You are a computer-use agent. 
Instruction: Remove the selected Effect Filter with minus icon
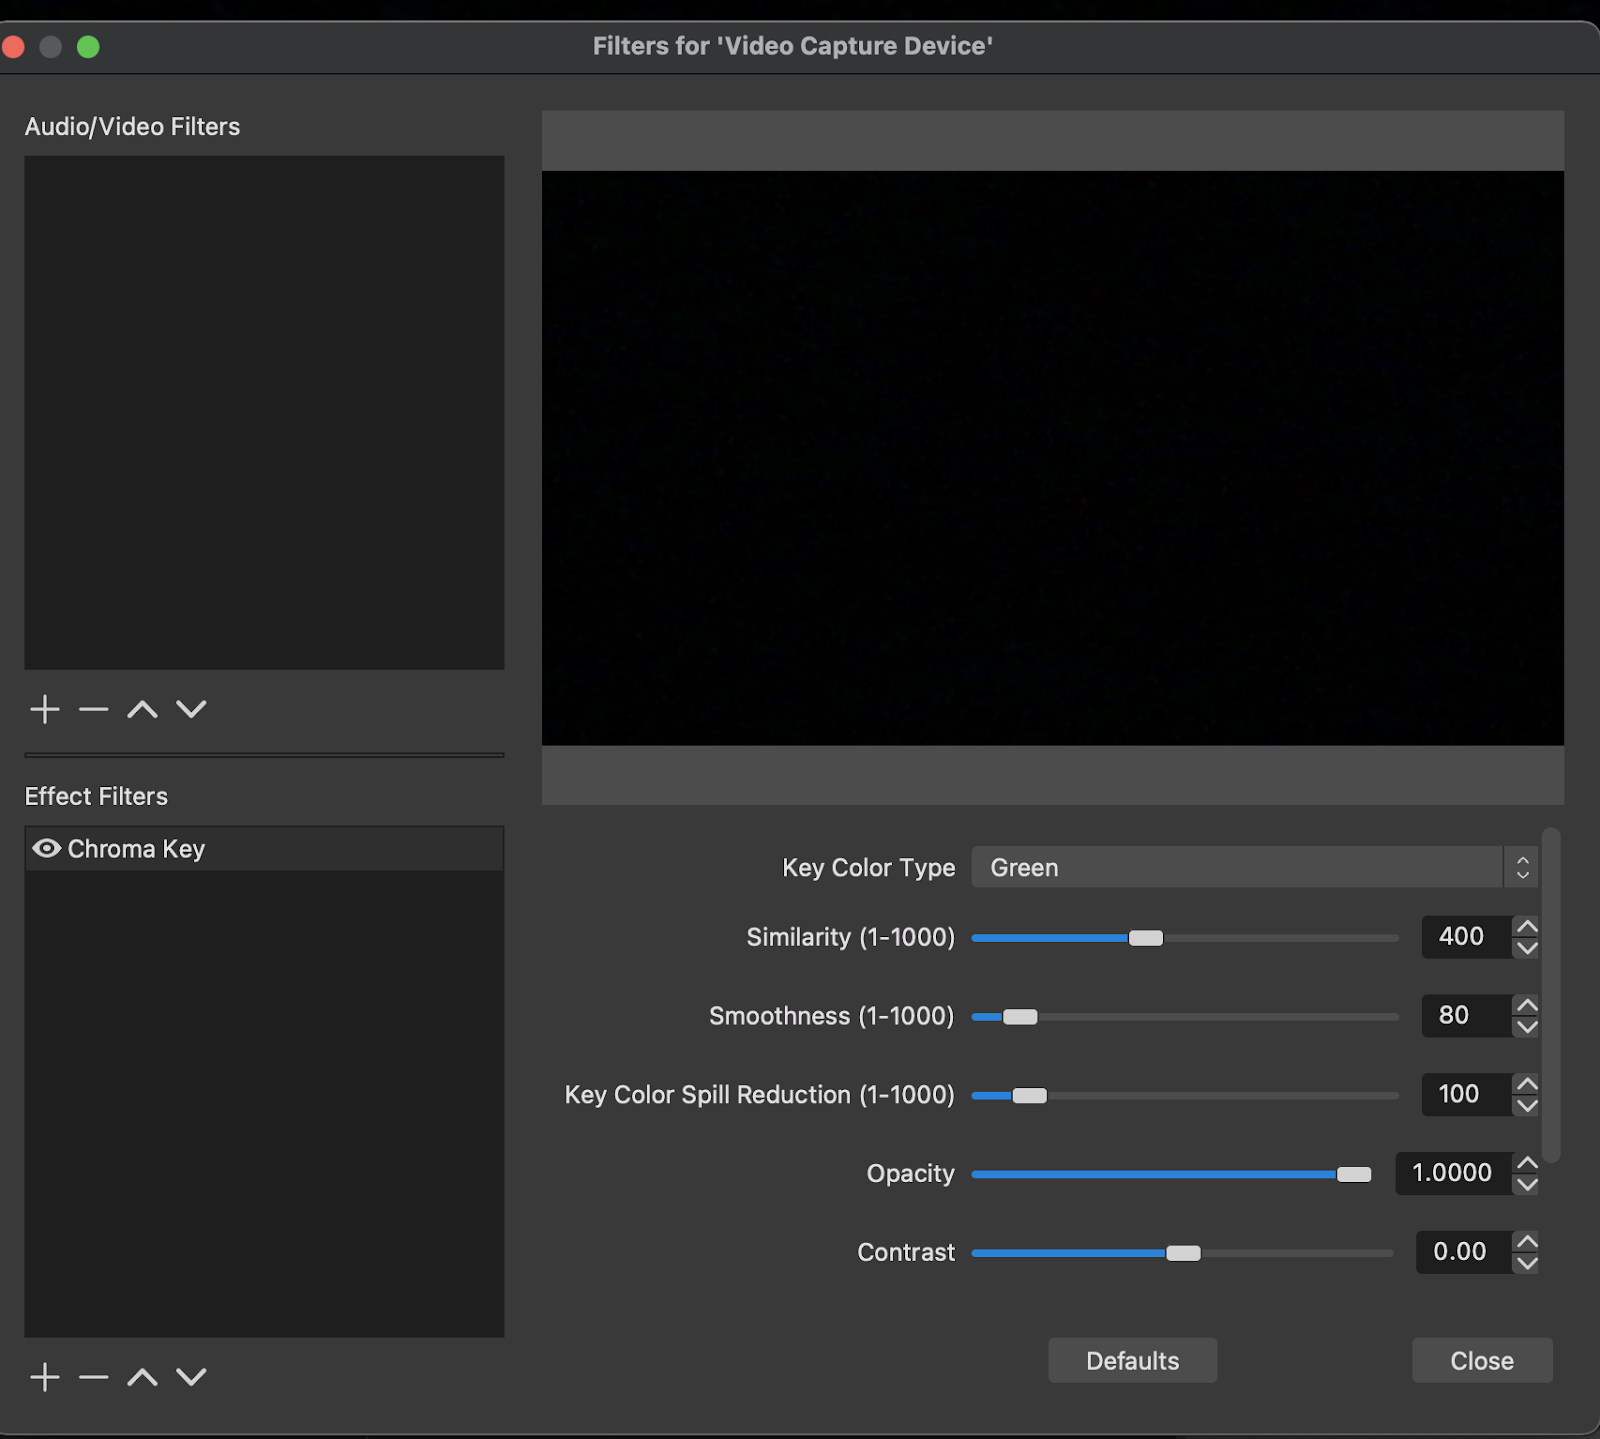click(x=93, y=1378)
